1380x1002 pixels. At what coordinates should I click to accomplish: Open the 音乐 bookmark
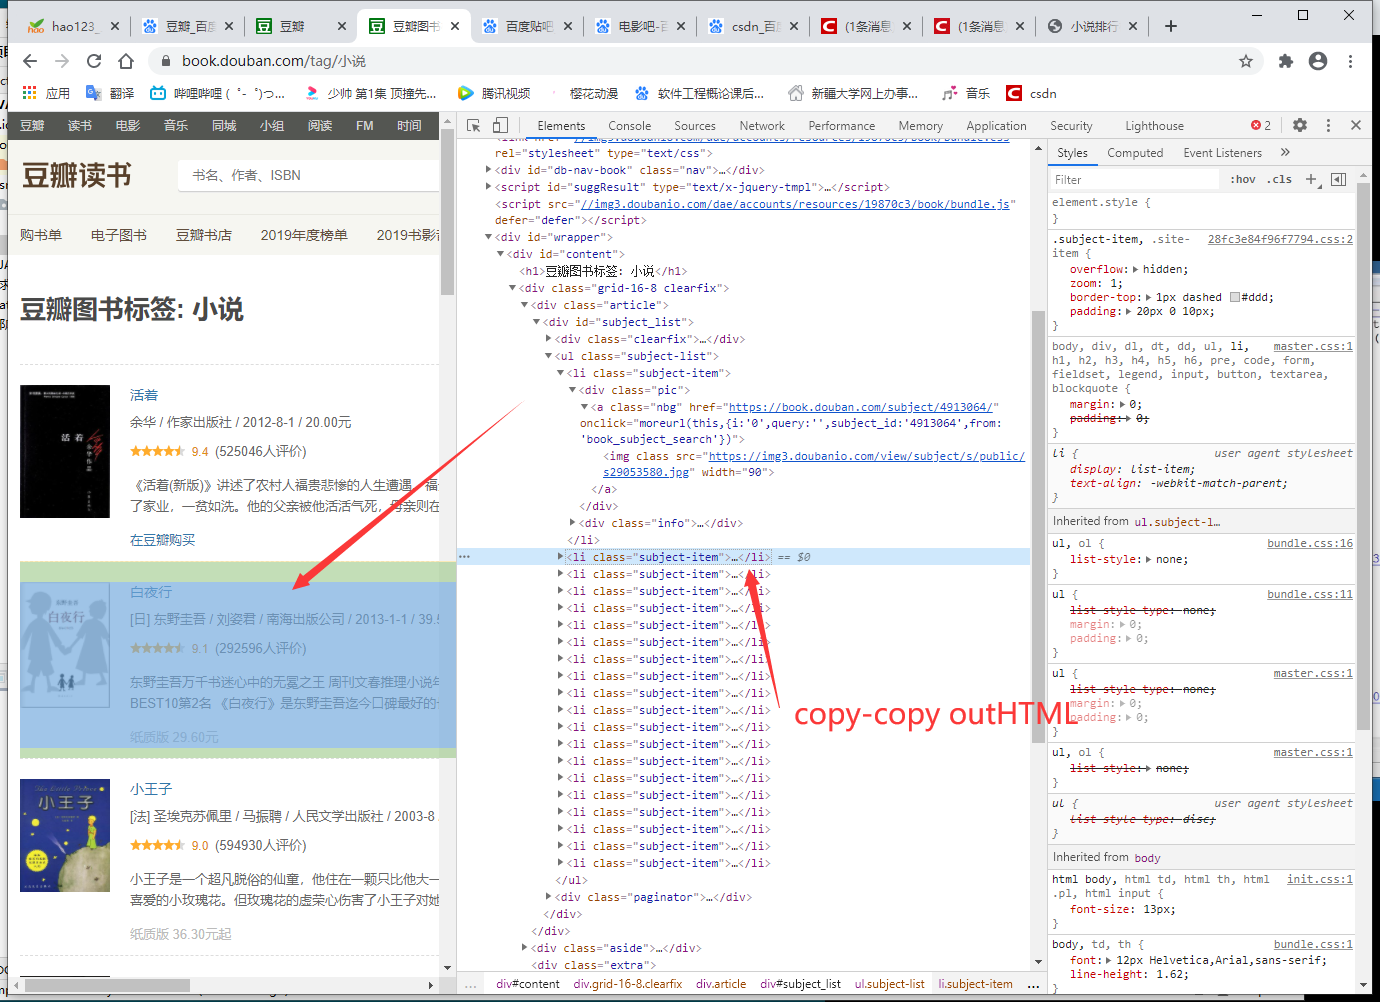(x=966, y=93)
